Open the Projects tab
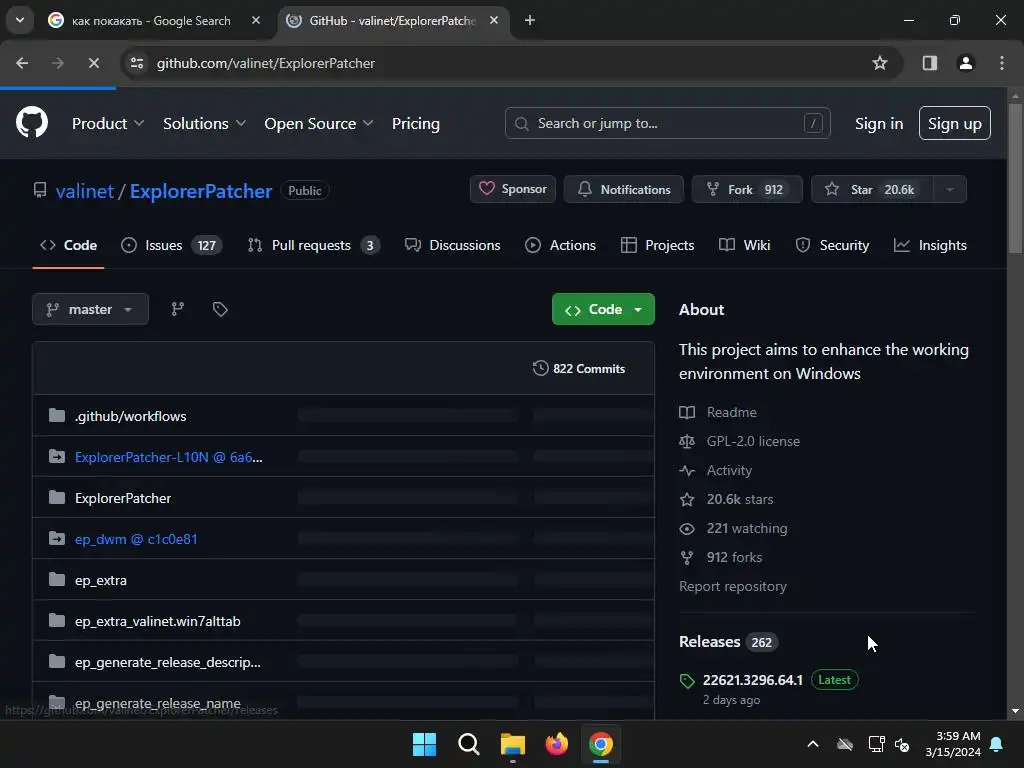1024x768 pixels. pyautogui.click(x=657, y=245)
